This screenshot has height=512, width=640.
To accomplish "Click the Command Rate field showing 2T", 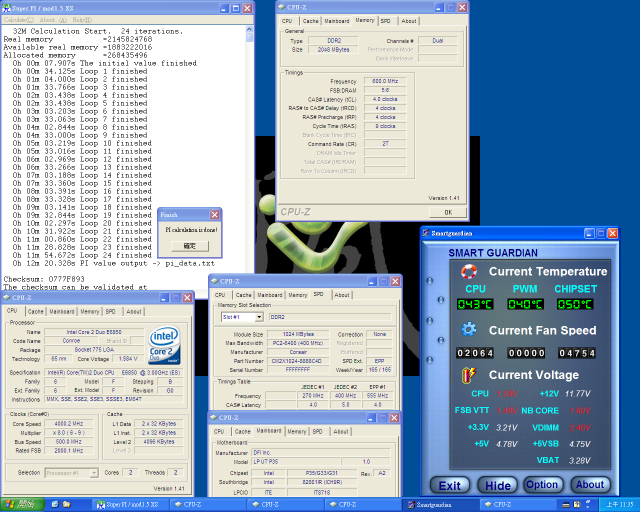I will [x=385, y=144].
